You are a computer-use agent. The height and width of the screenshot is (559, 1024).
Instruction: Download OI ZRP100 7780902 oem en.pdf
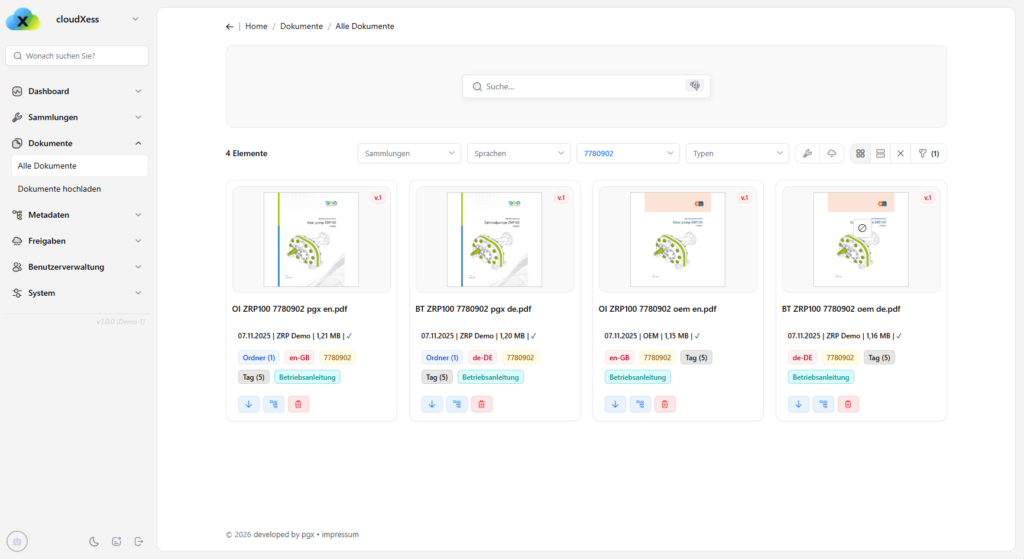point(615,404)
